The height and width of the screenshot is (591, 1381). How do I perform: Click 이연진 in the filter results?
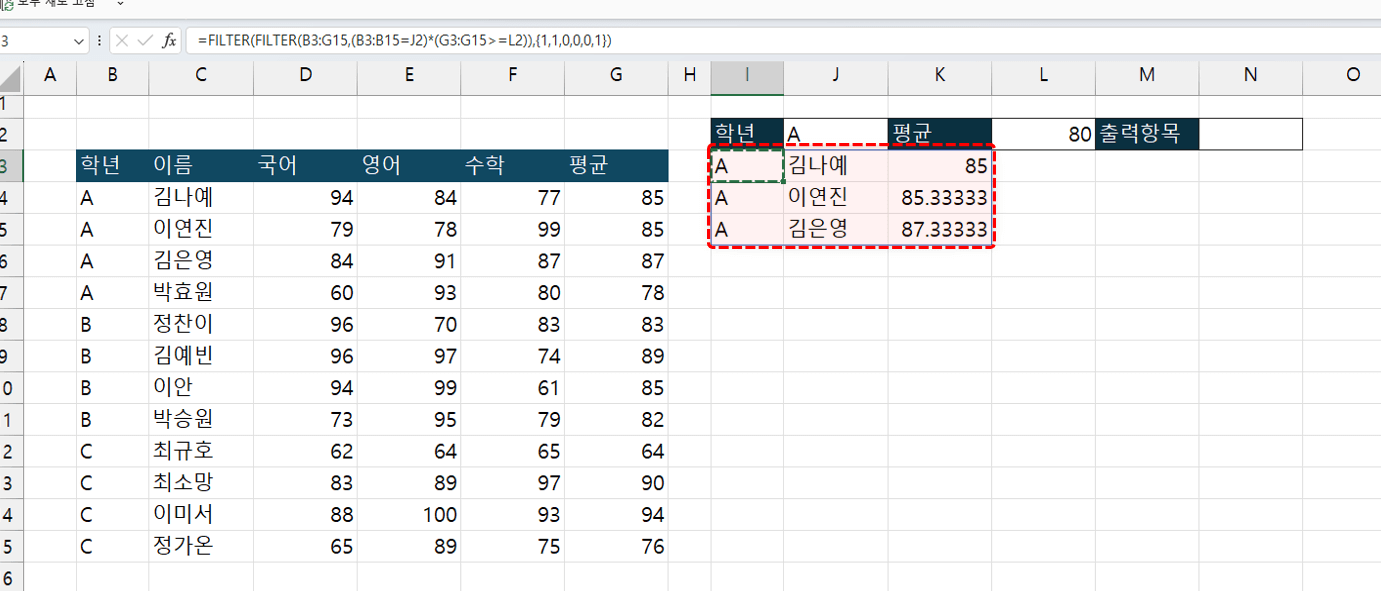pyautogui.click(x=836, y=198)
